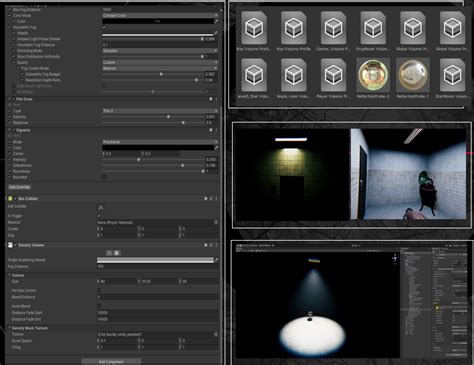Viewport: 474px width, 365px height.
Task: Toggle the Is Trigger checkbox
Action: coord(99,216)
